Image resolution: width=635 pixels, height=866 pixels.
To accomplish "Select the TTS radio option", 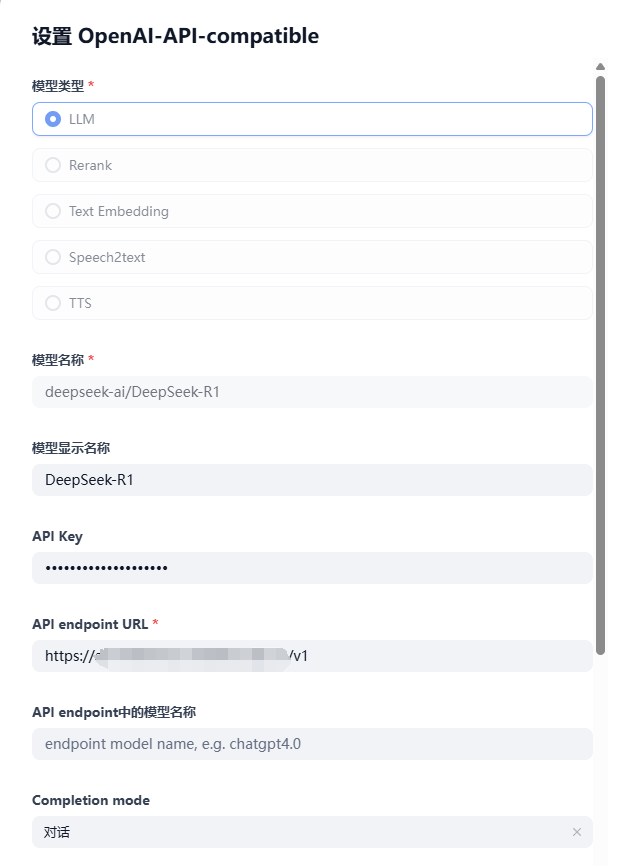I will coord(53,303).
